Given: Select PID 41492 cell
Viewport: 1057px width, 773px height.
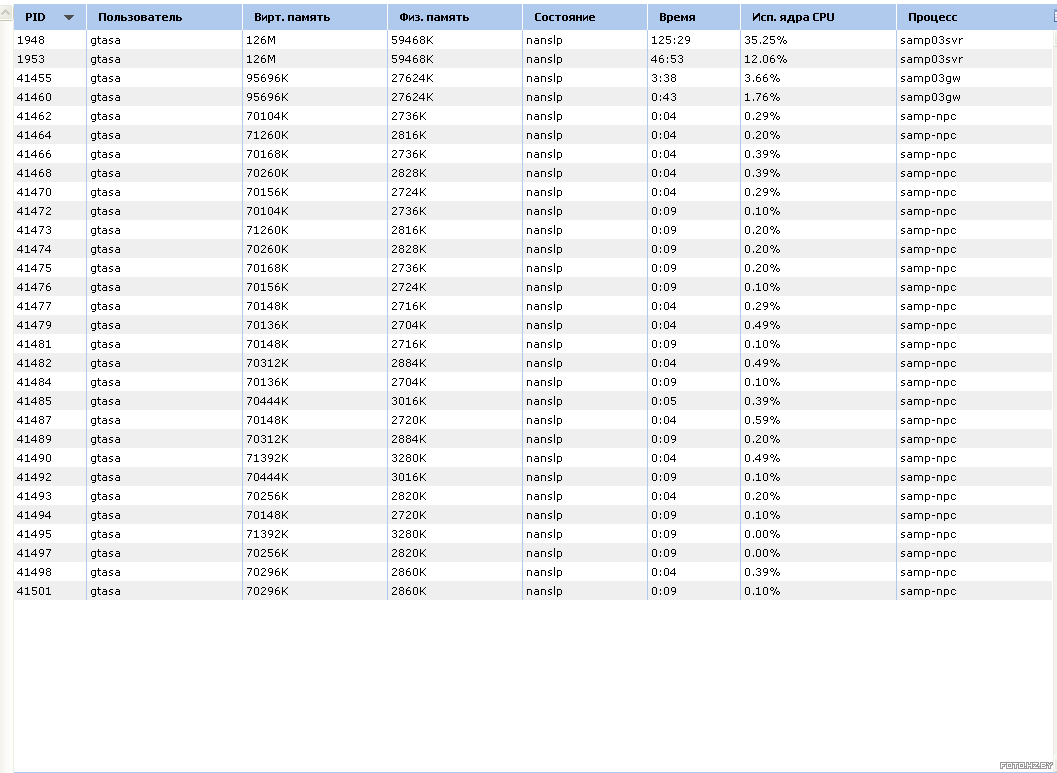Looking at the screenshot, I should click(x=34, y=476).
